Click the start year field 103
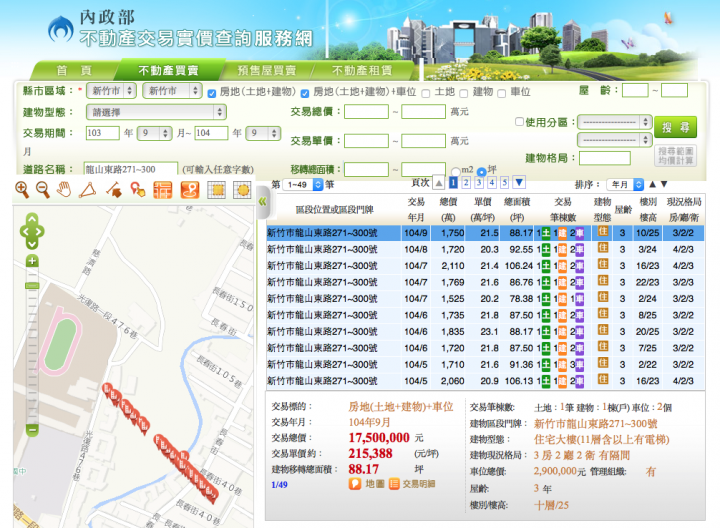Screen dimensions: 720x528 102,133
